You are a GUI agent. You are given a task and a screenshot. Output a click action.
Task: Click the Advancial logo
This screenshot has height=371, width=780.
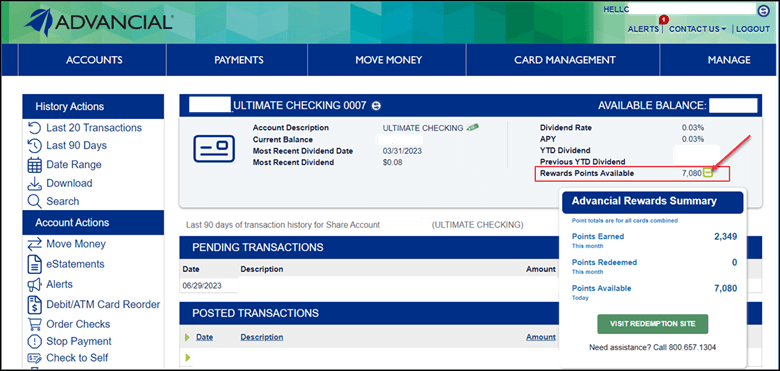[x=98, y=22]
